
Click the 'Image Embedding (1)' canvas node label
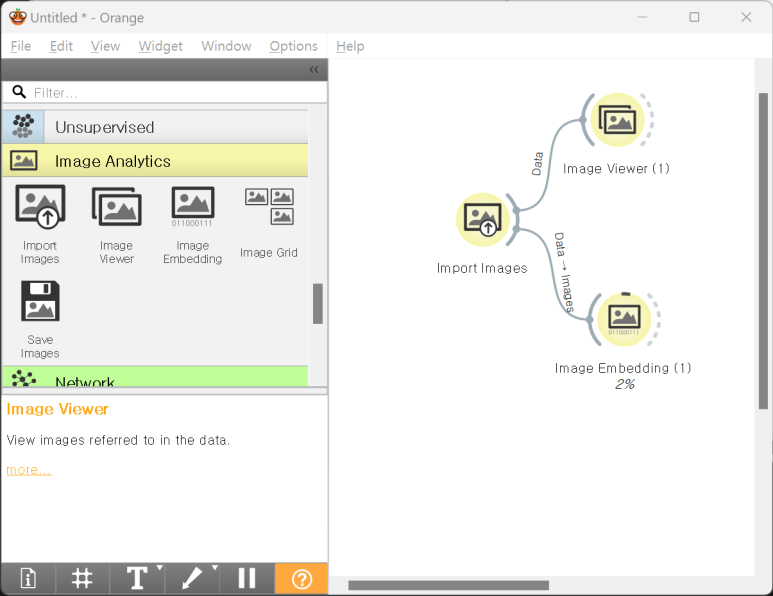[x=623, y=368]
